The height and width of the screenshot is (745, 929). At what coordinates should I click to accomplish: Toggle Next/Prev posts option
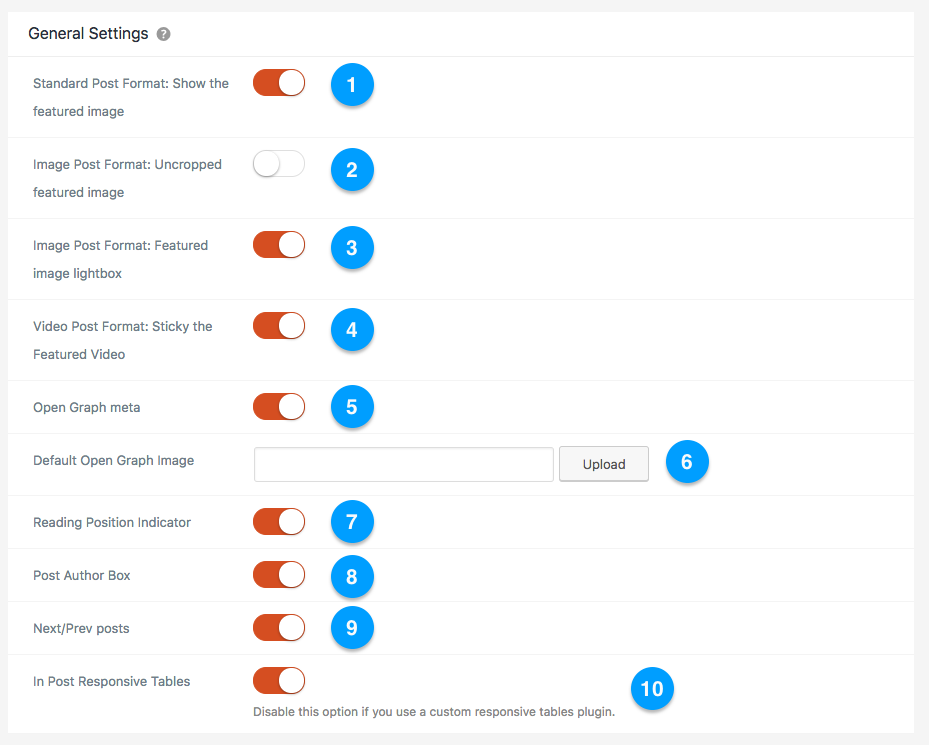(279, 628)
